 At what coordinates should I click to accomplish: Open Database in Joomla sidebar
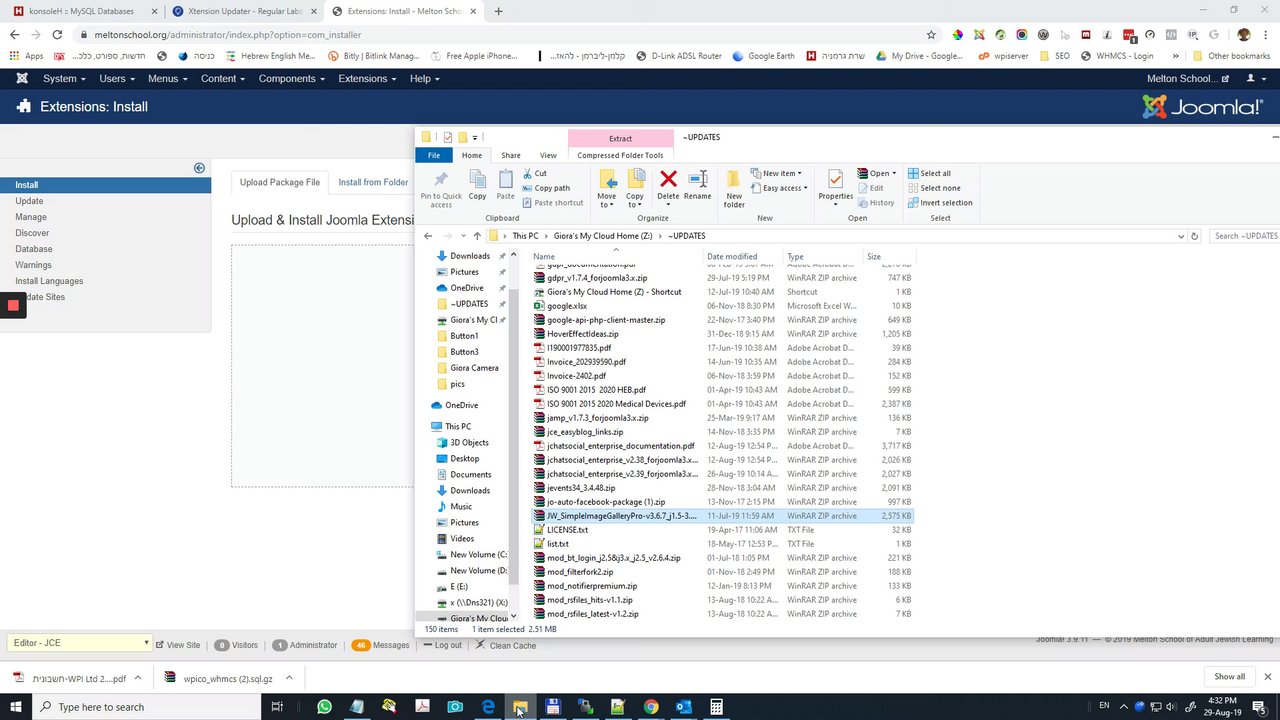click(x=34, y=249)
